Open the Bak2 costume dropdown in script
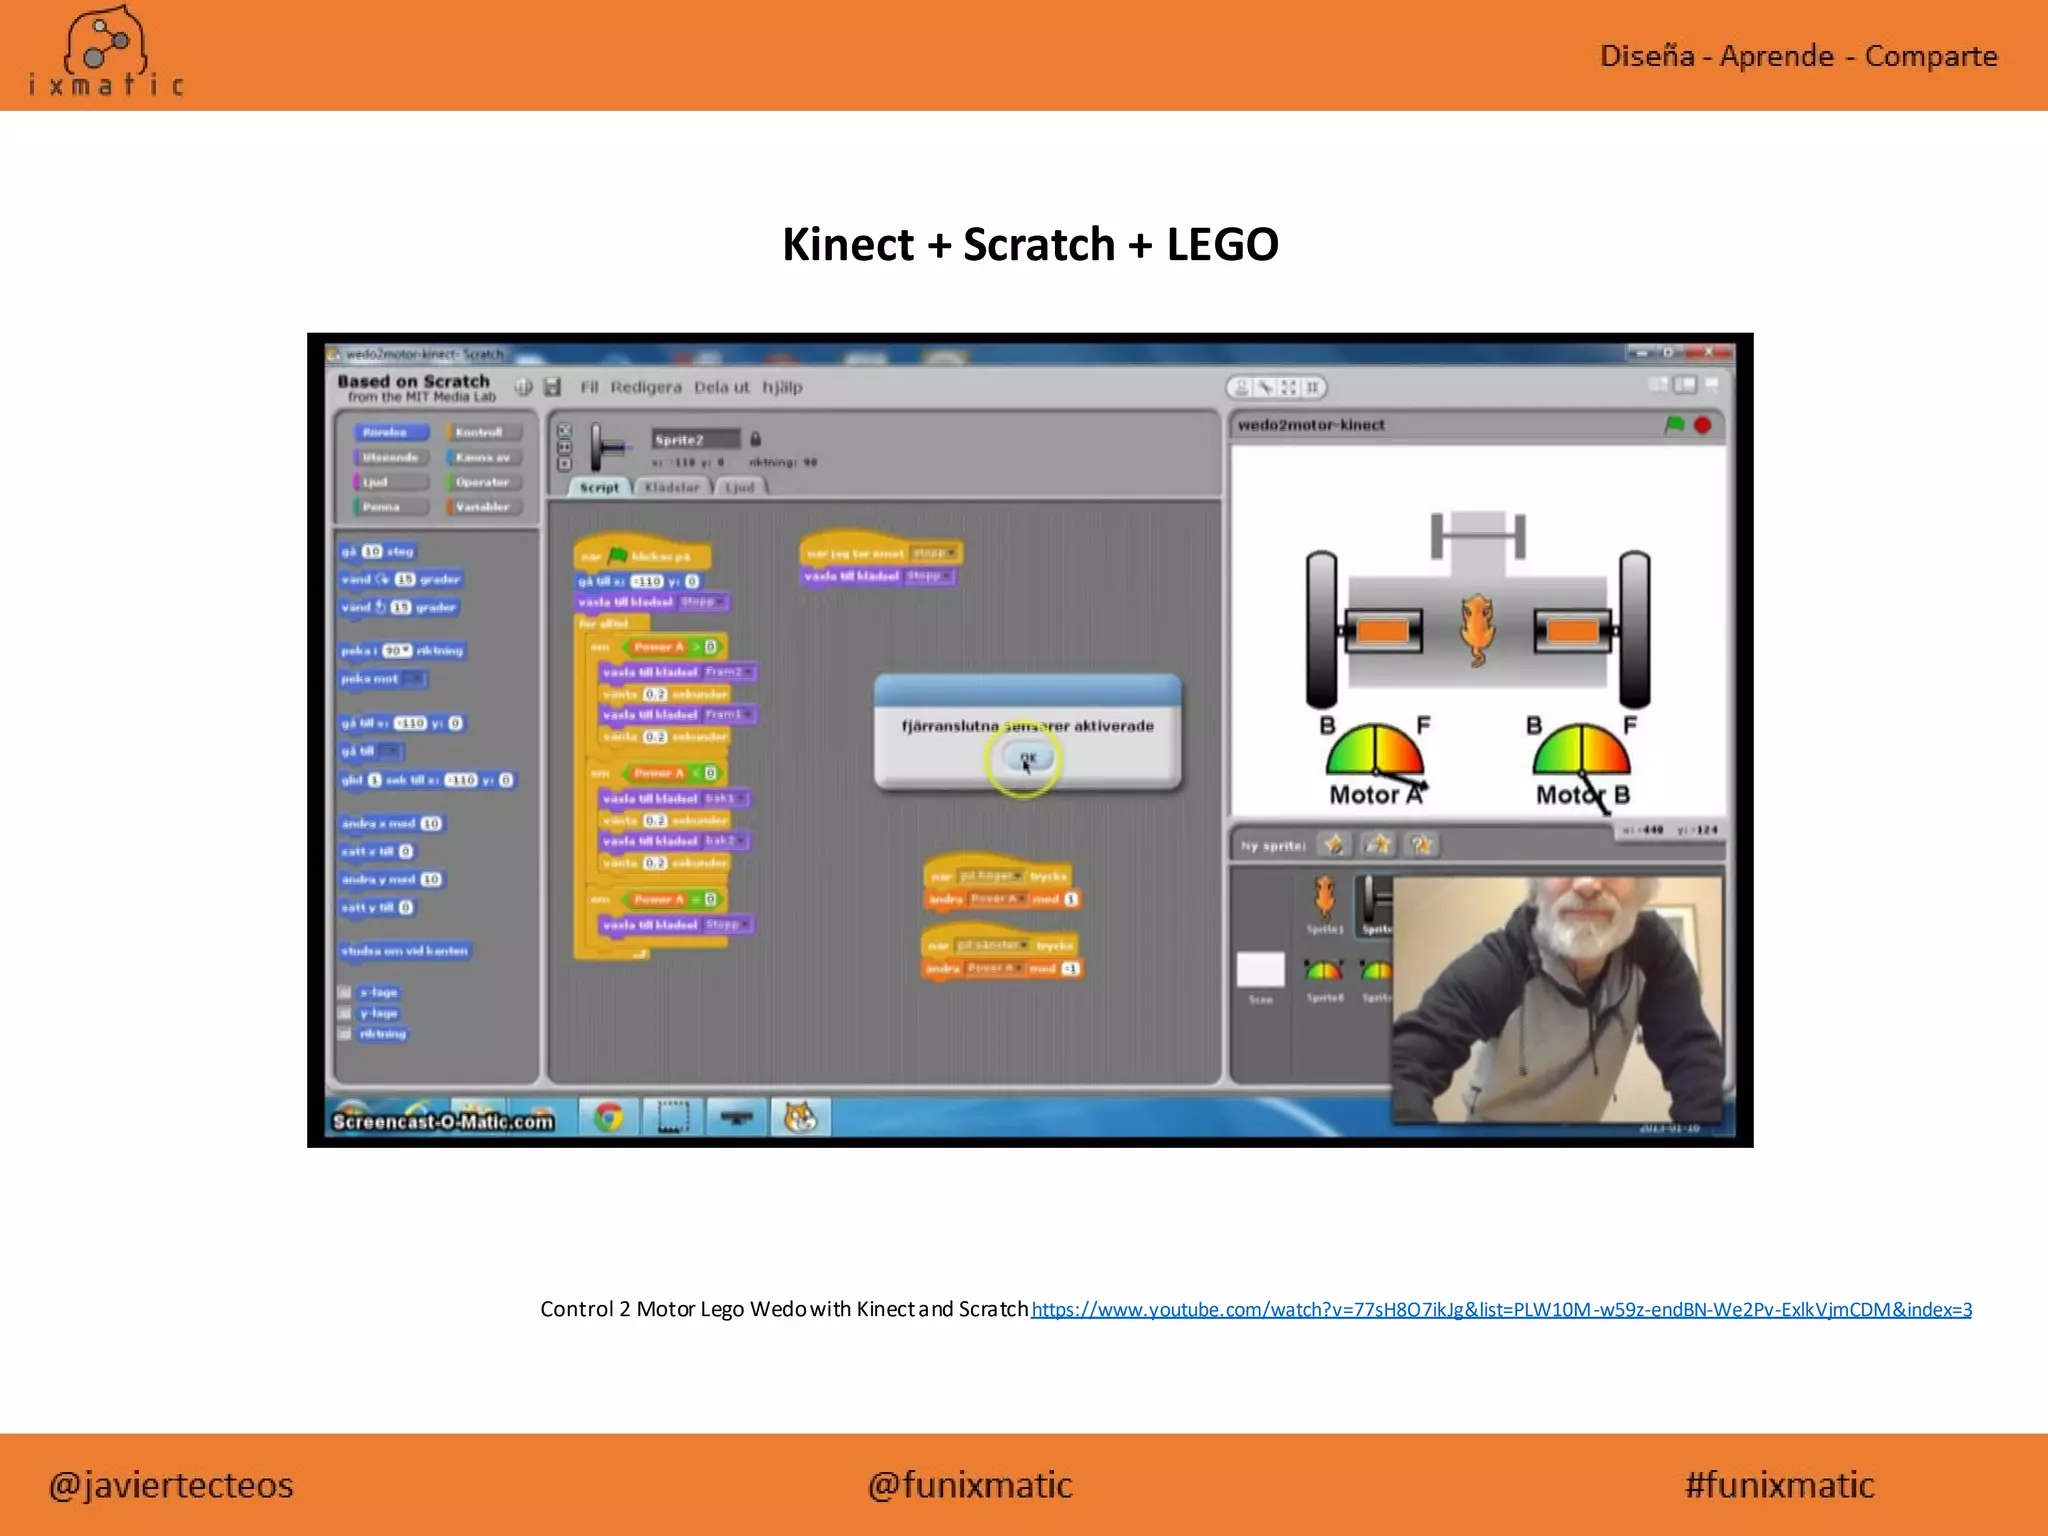Screen dimensions: 2048x1536 (724, 841)
